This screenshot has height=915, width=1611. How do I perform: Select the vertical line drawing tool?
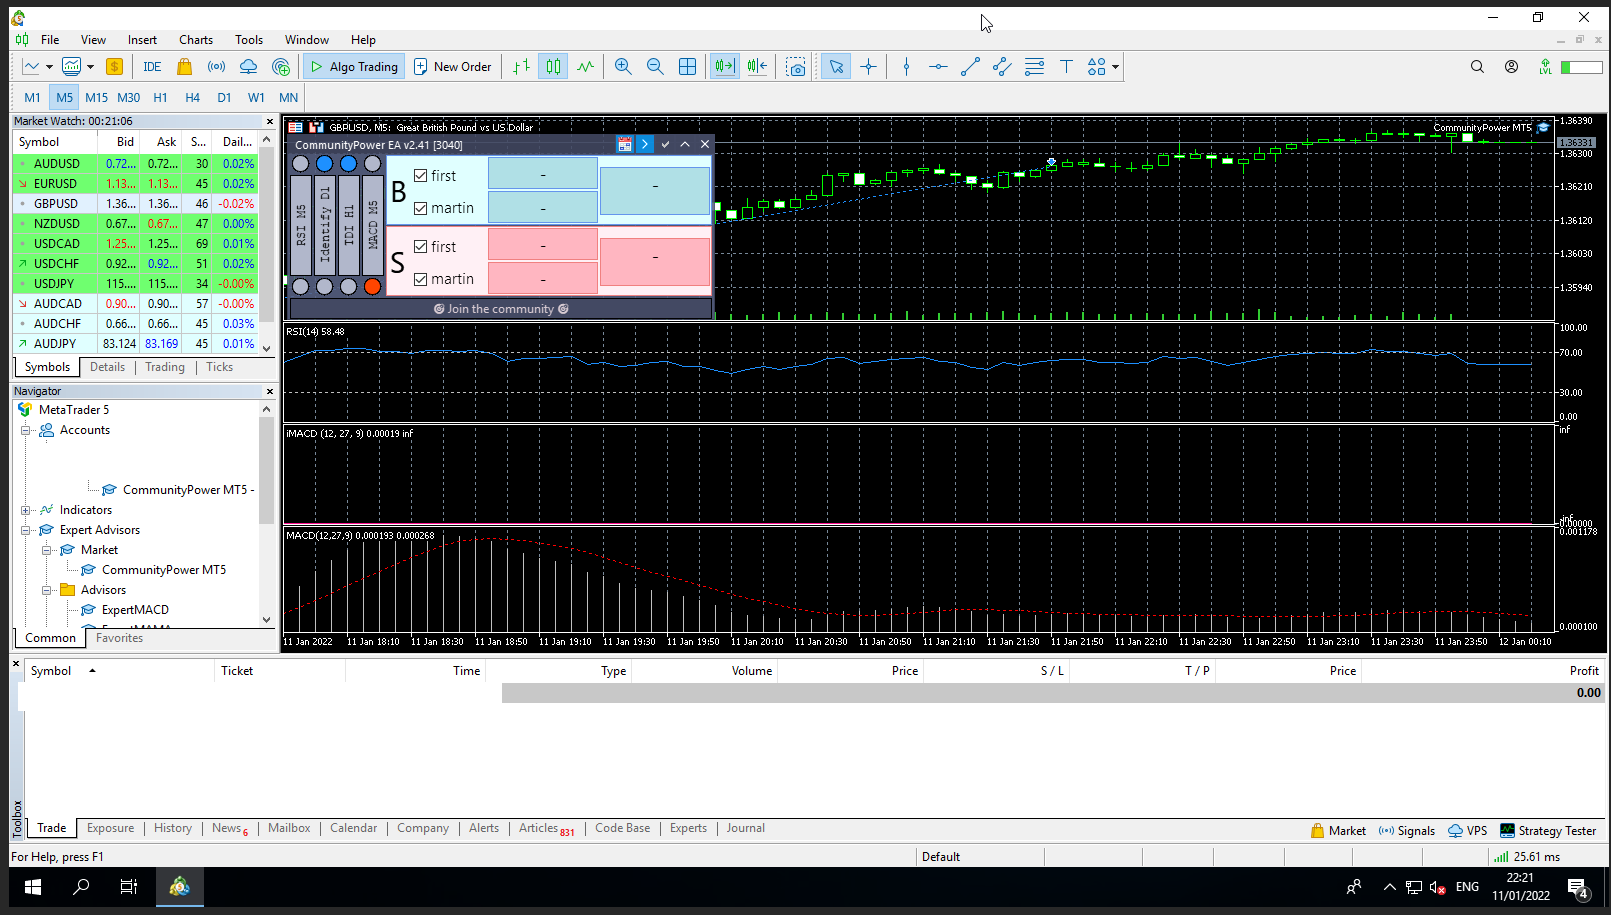click(x=906, y=66)
